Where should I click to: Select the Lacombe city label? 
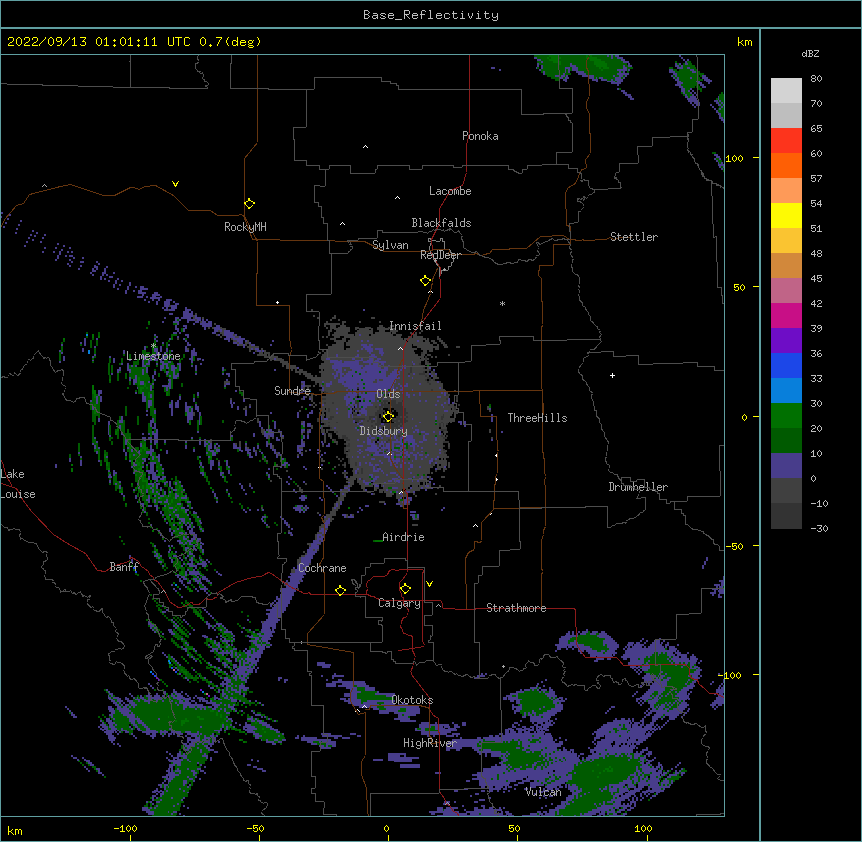tap(450, 191)
